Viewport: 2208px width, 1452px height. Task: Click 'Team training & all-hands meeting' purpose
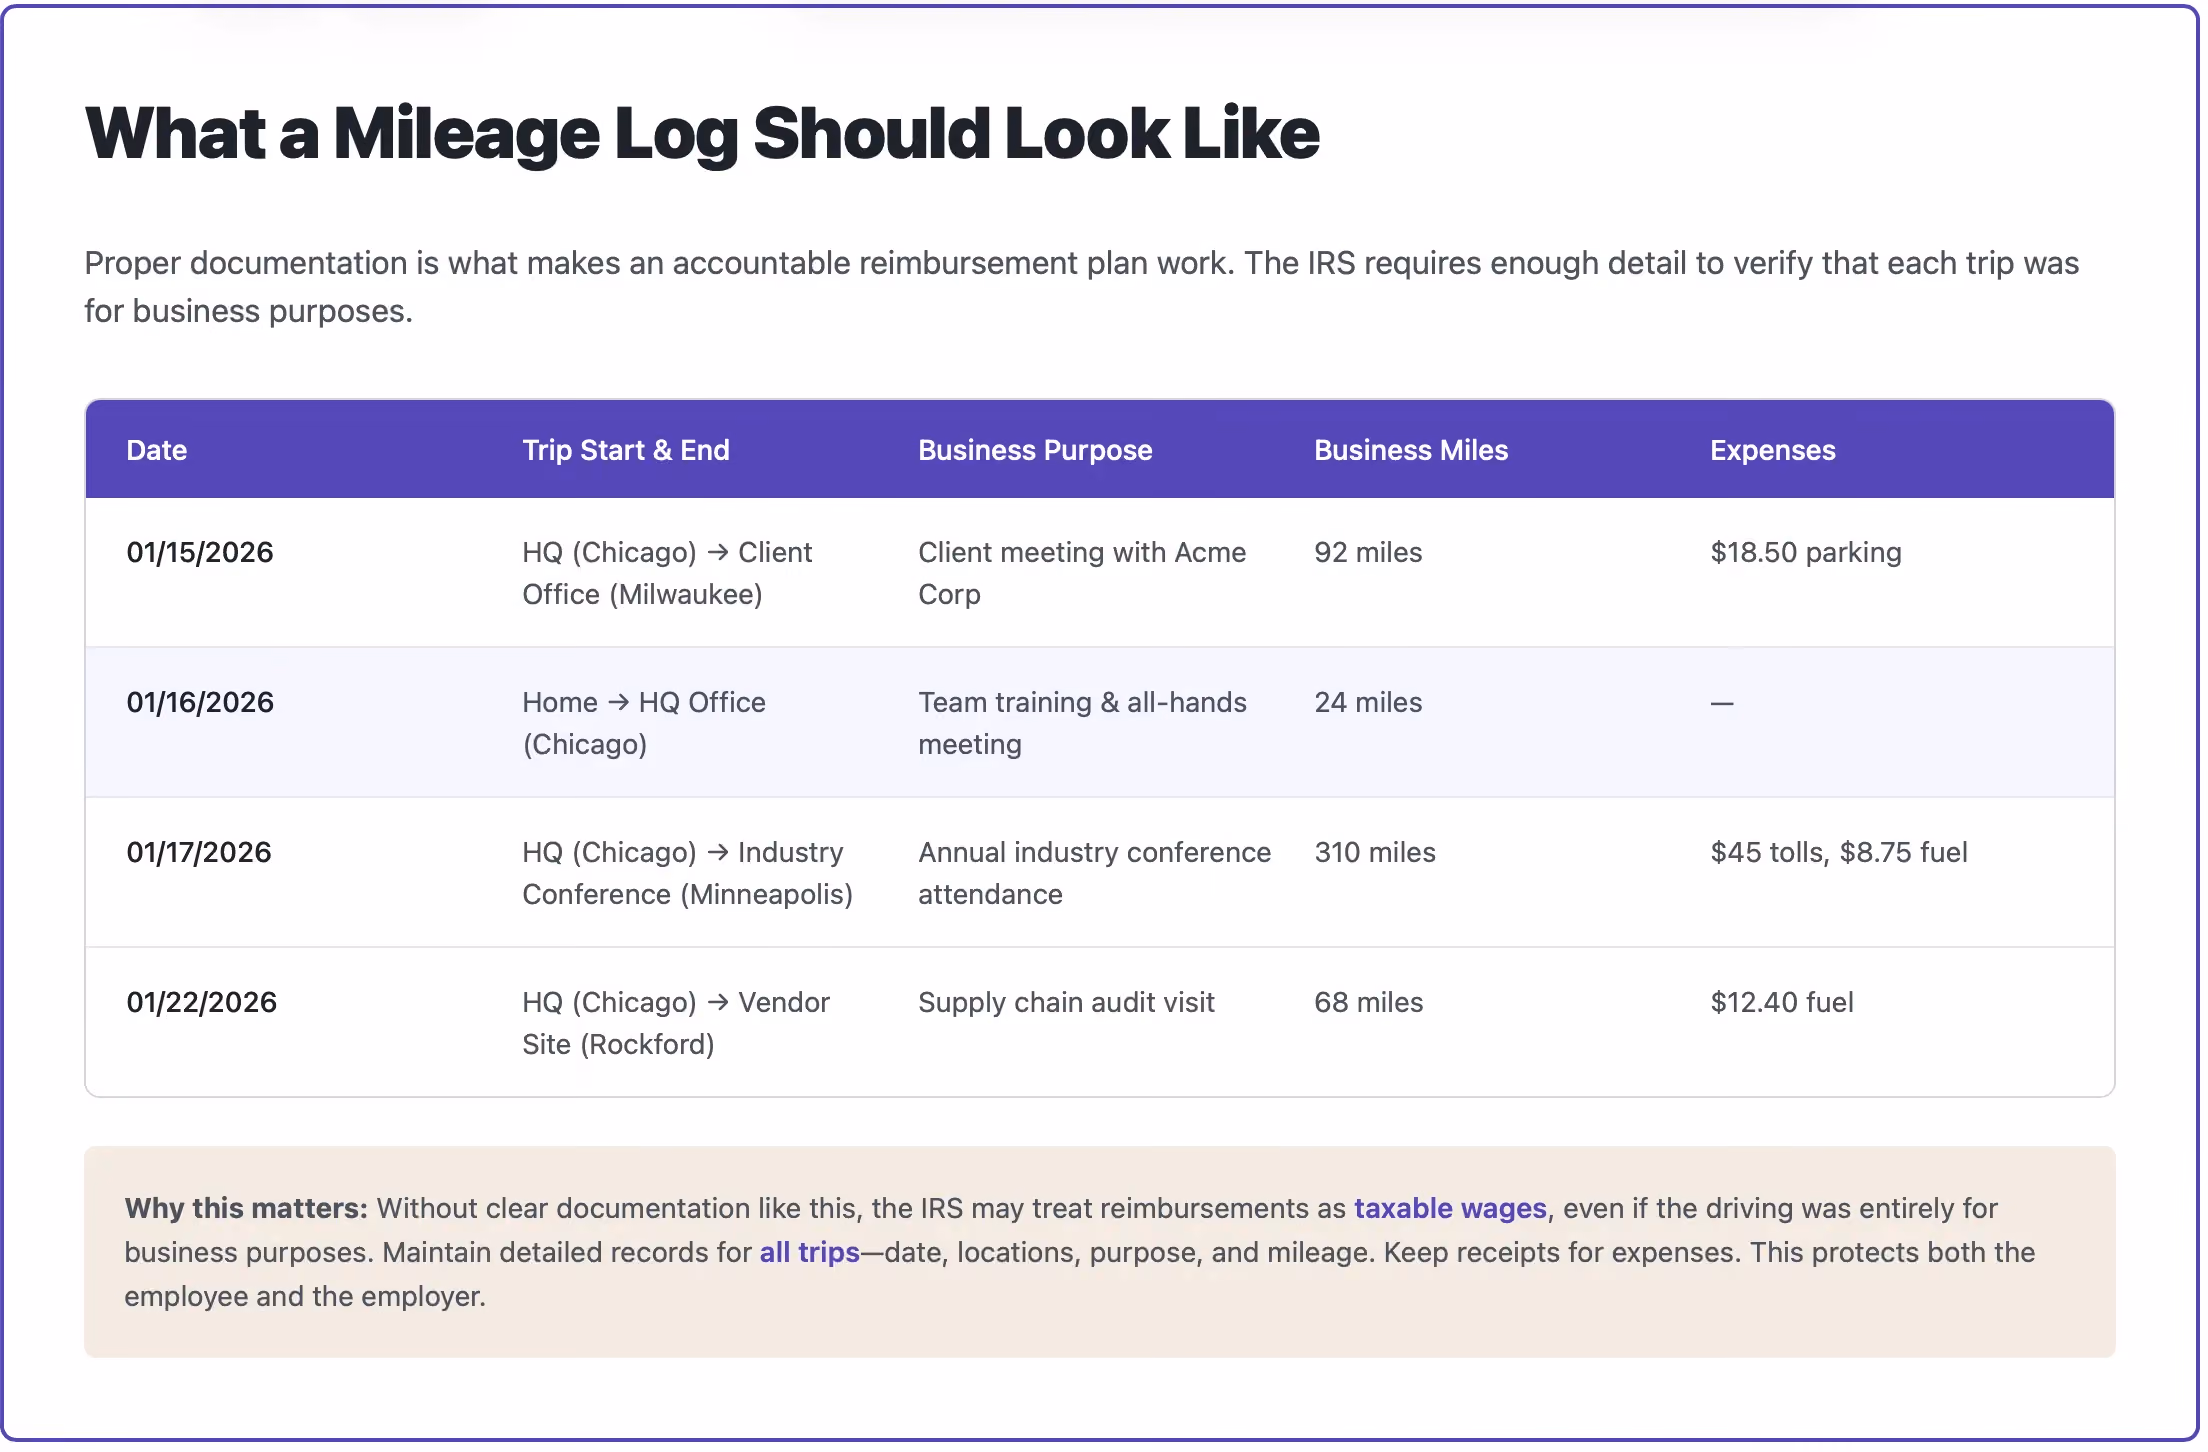(x=1082, y=723)
